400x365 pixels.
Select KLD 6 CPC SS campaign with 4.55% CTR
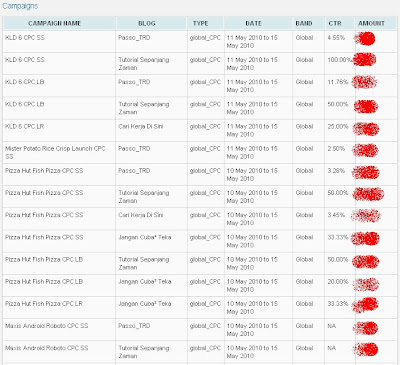(25, 38)
